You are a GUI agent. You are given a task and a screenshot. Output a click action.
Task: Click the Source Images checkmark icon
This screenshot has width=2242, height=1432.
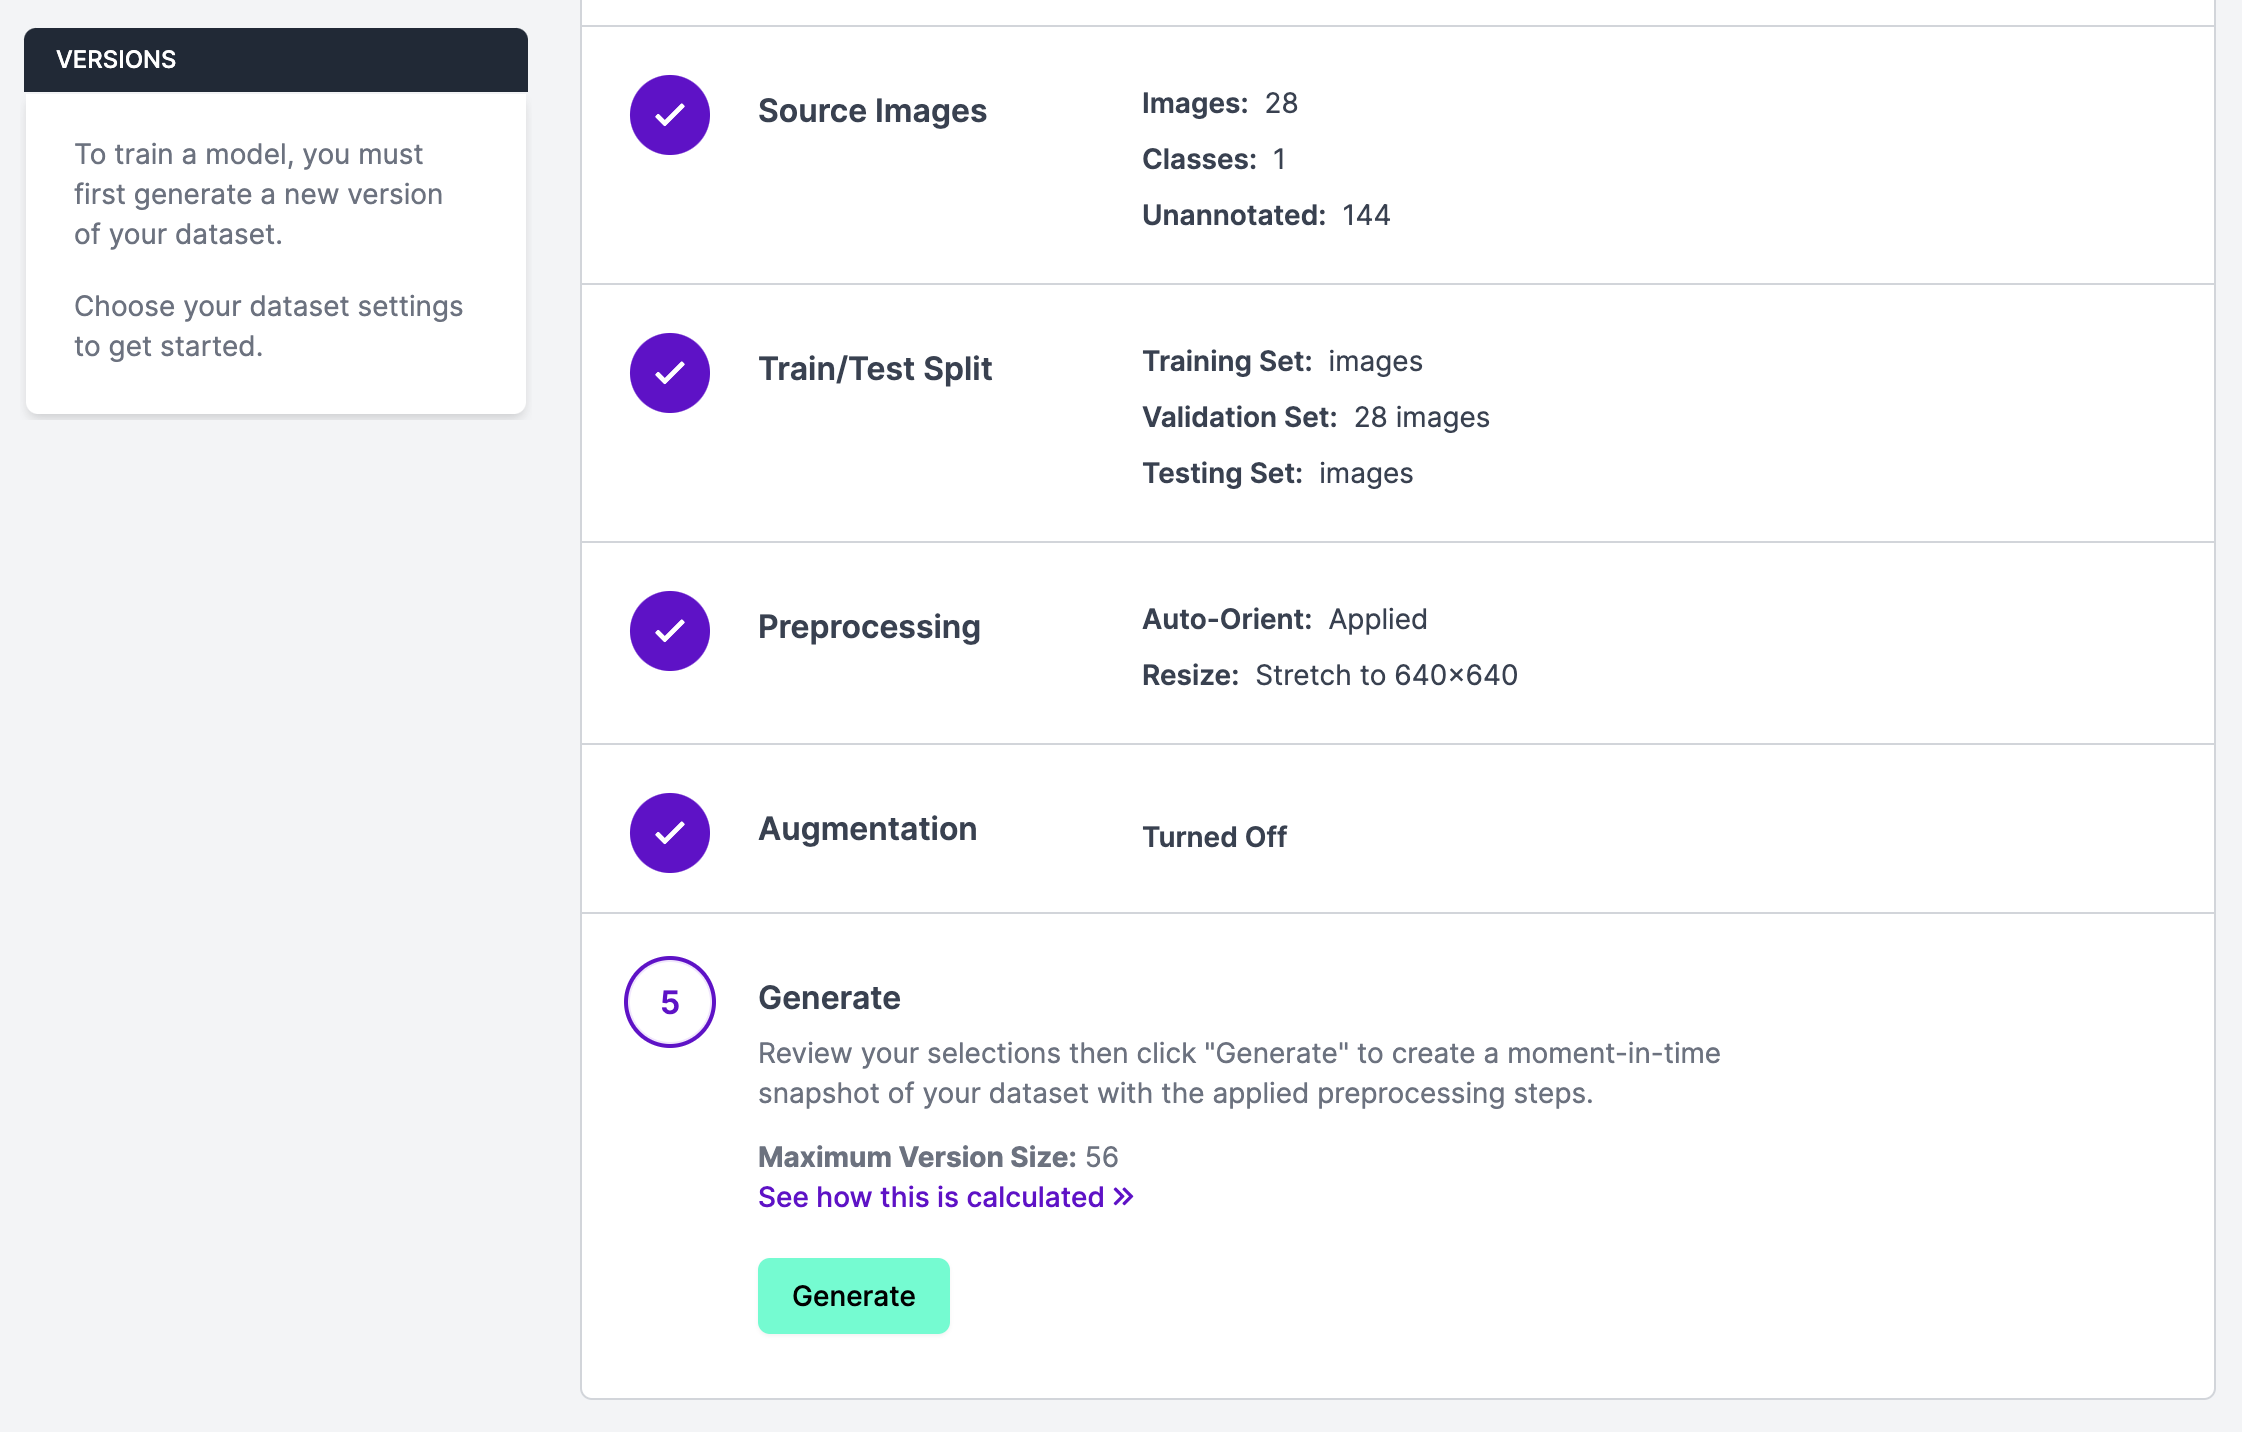point(669,115)
